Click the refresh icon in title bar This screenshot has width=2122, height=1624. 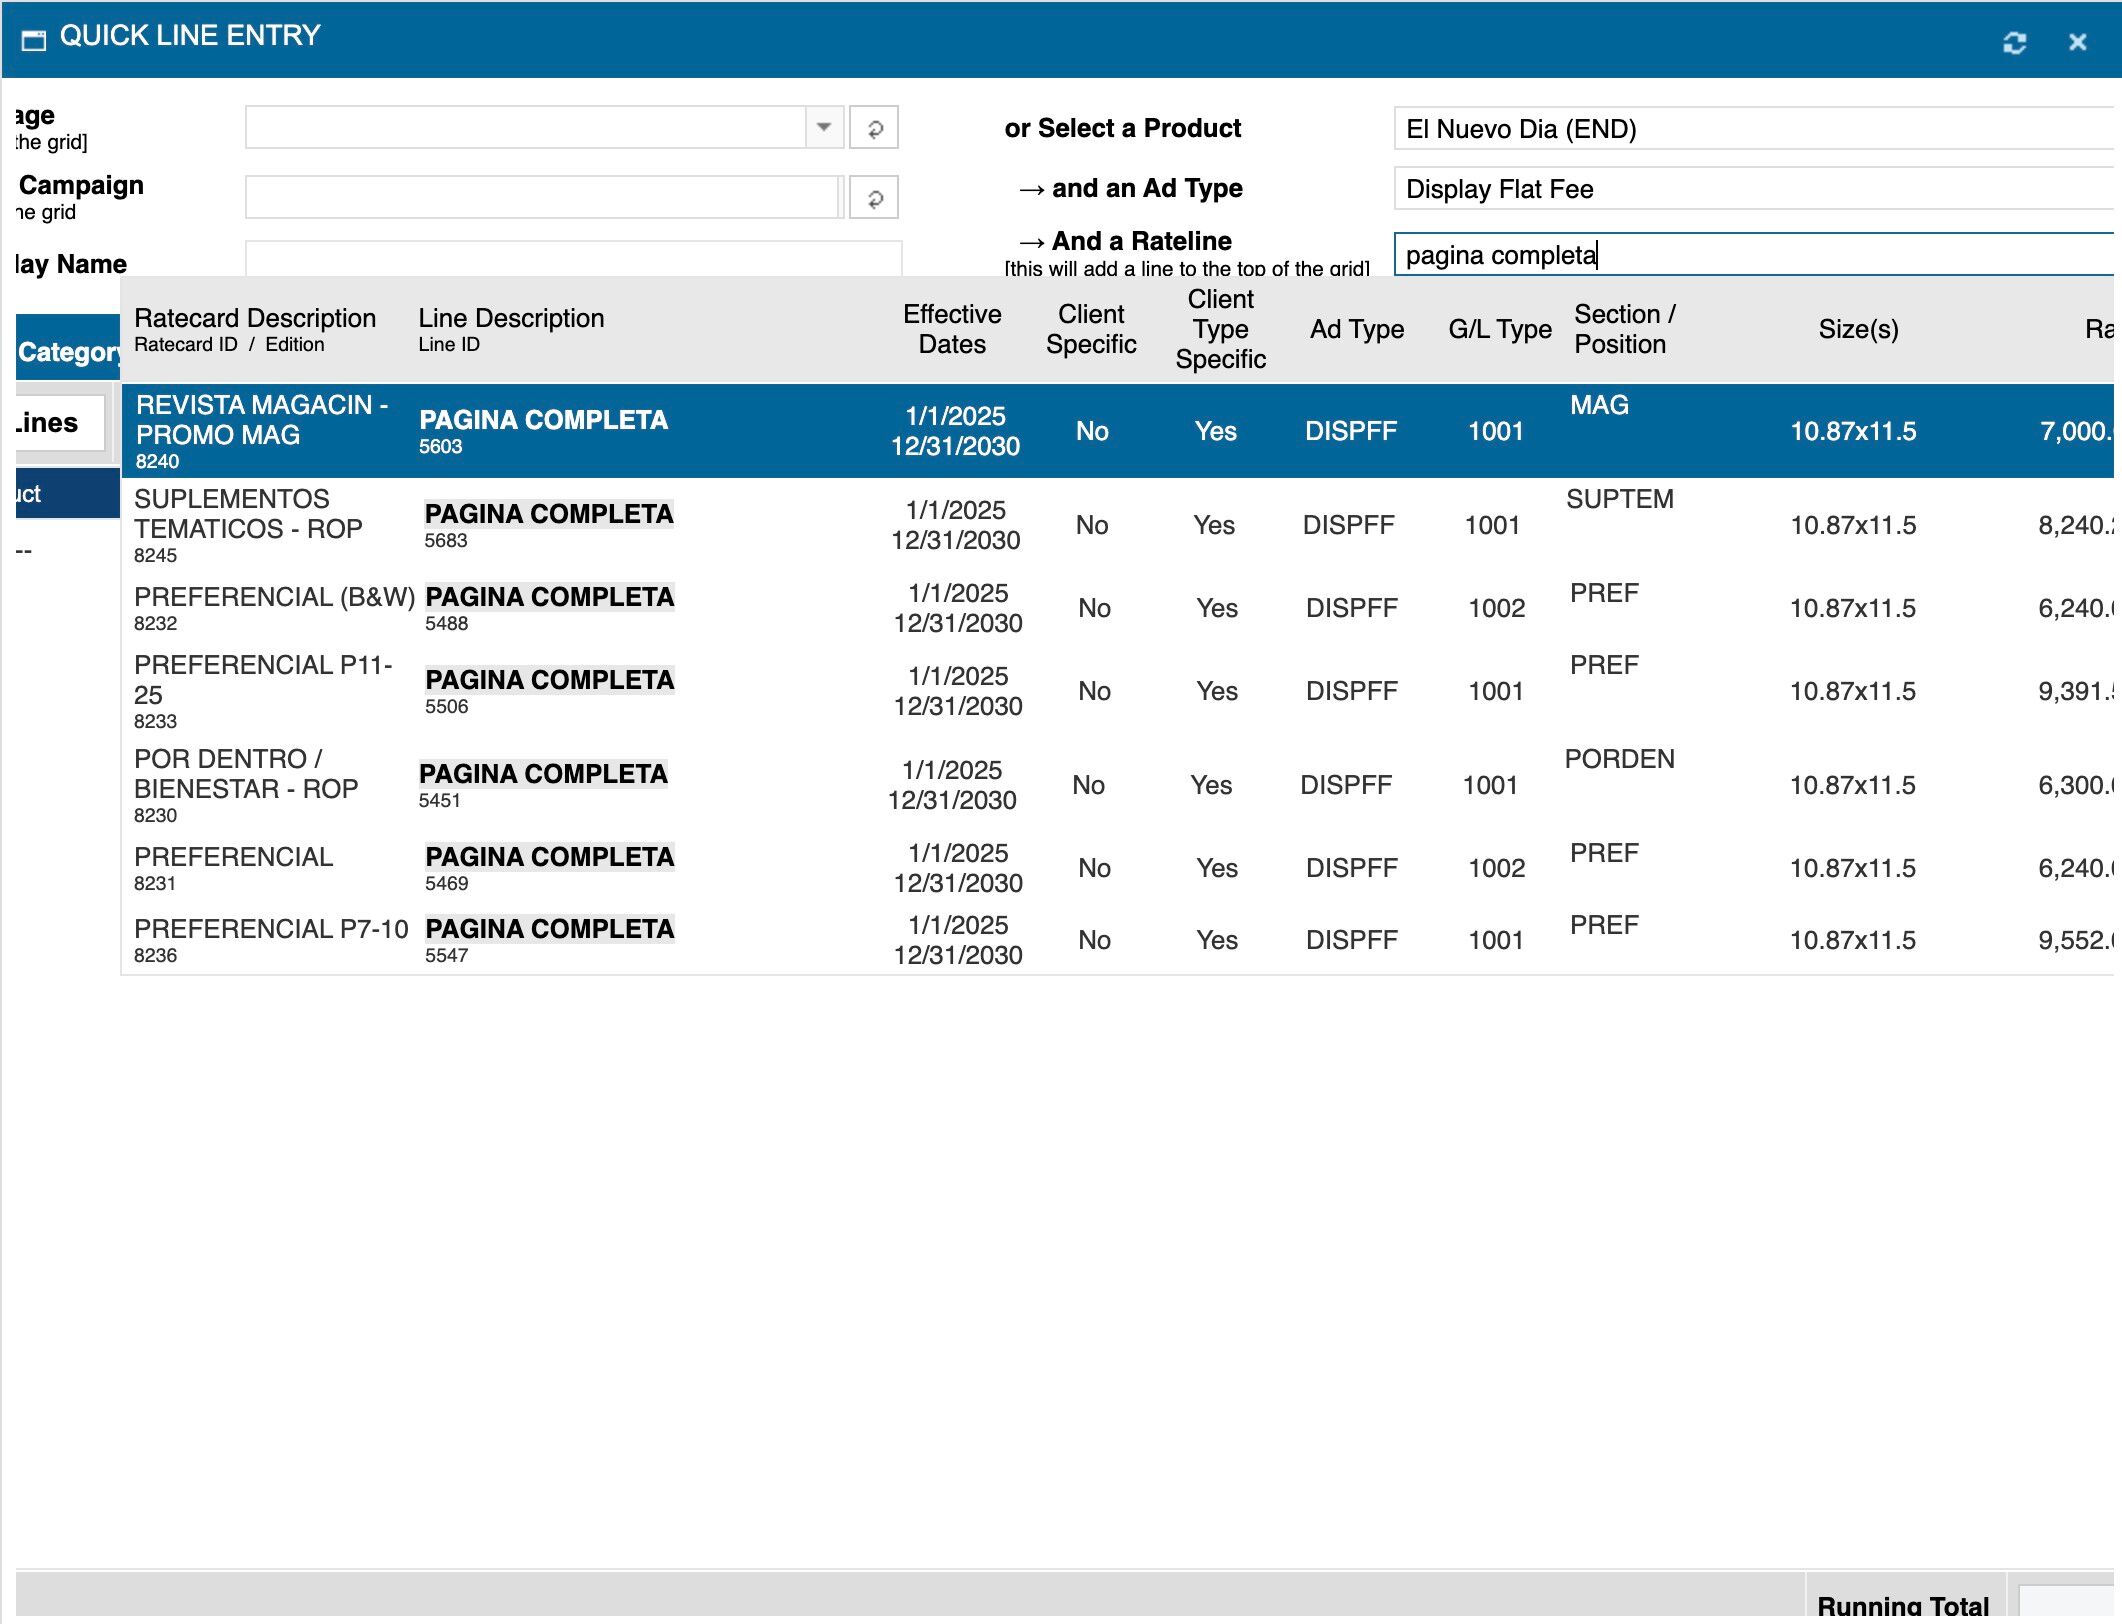[2014, 42]
